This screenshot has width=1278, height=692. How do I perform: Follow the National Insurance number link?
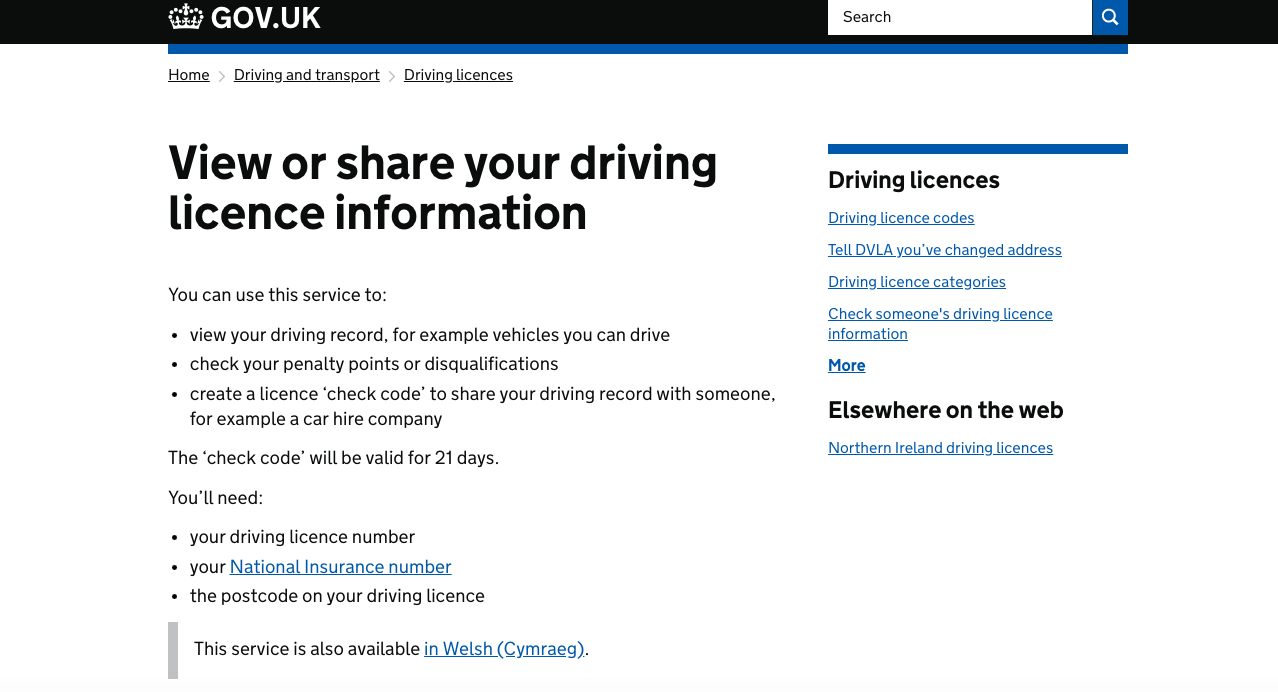pos(341,567)
